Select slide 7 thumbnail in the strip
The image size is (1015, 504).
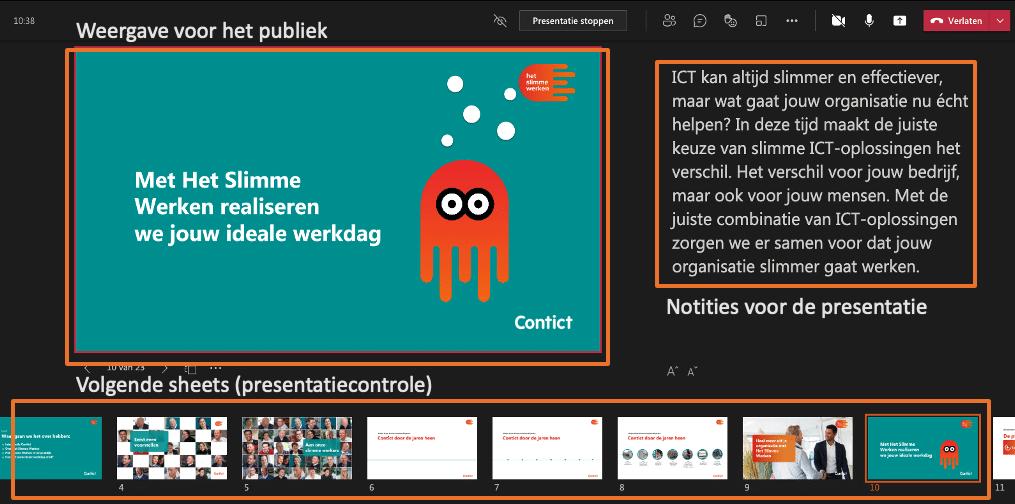547,449
